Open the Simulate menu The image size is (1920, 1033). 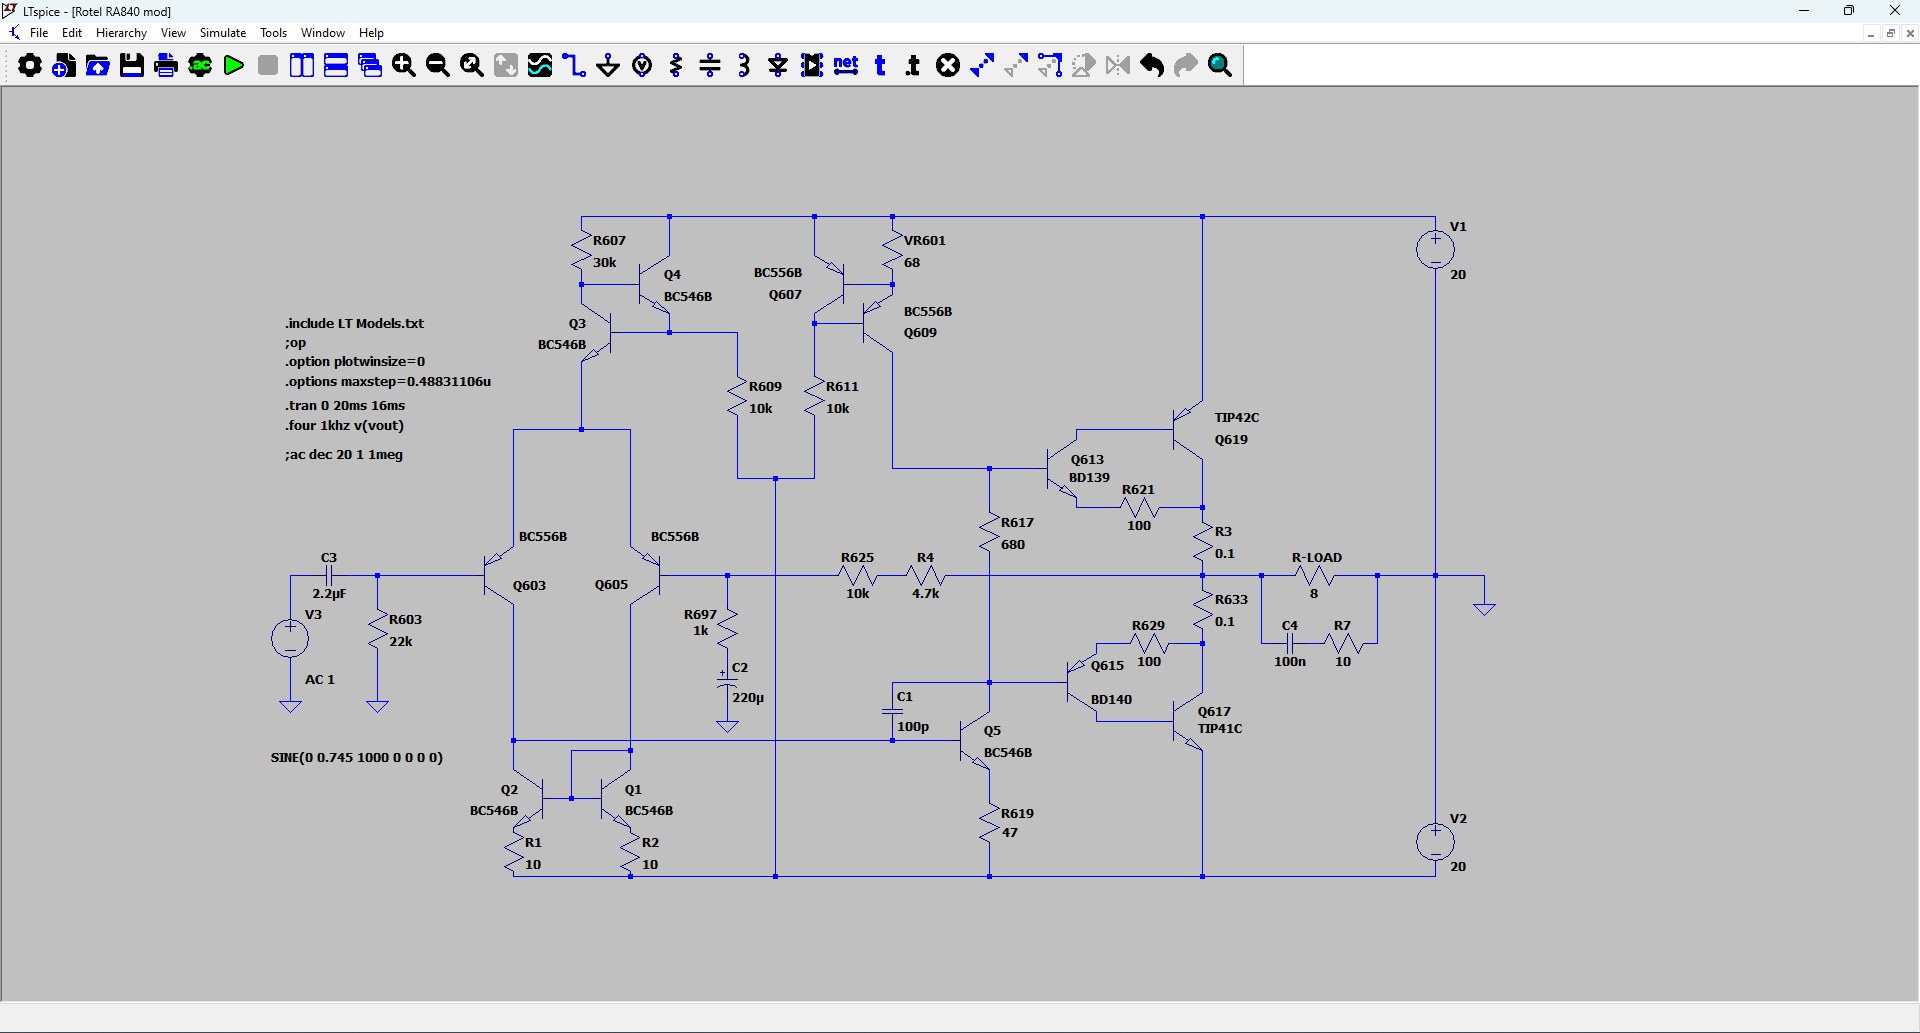[223, 33]
